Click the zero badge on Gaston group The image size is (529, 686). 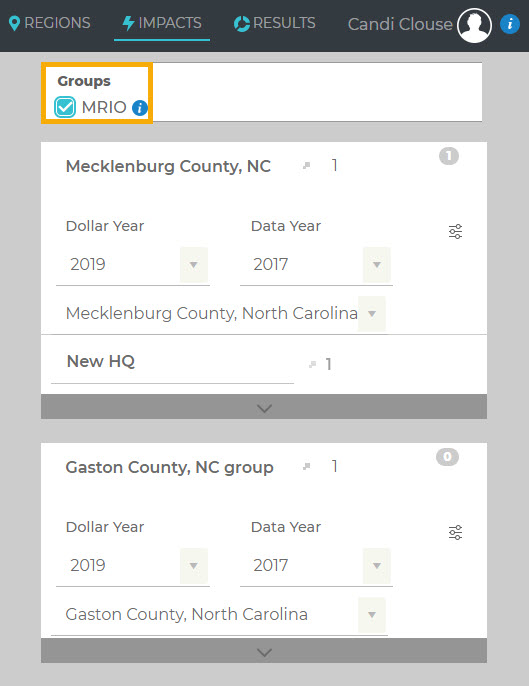click(447, 457)
